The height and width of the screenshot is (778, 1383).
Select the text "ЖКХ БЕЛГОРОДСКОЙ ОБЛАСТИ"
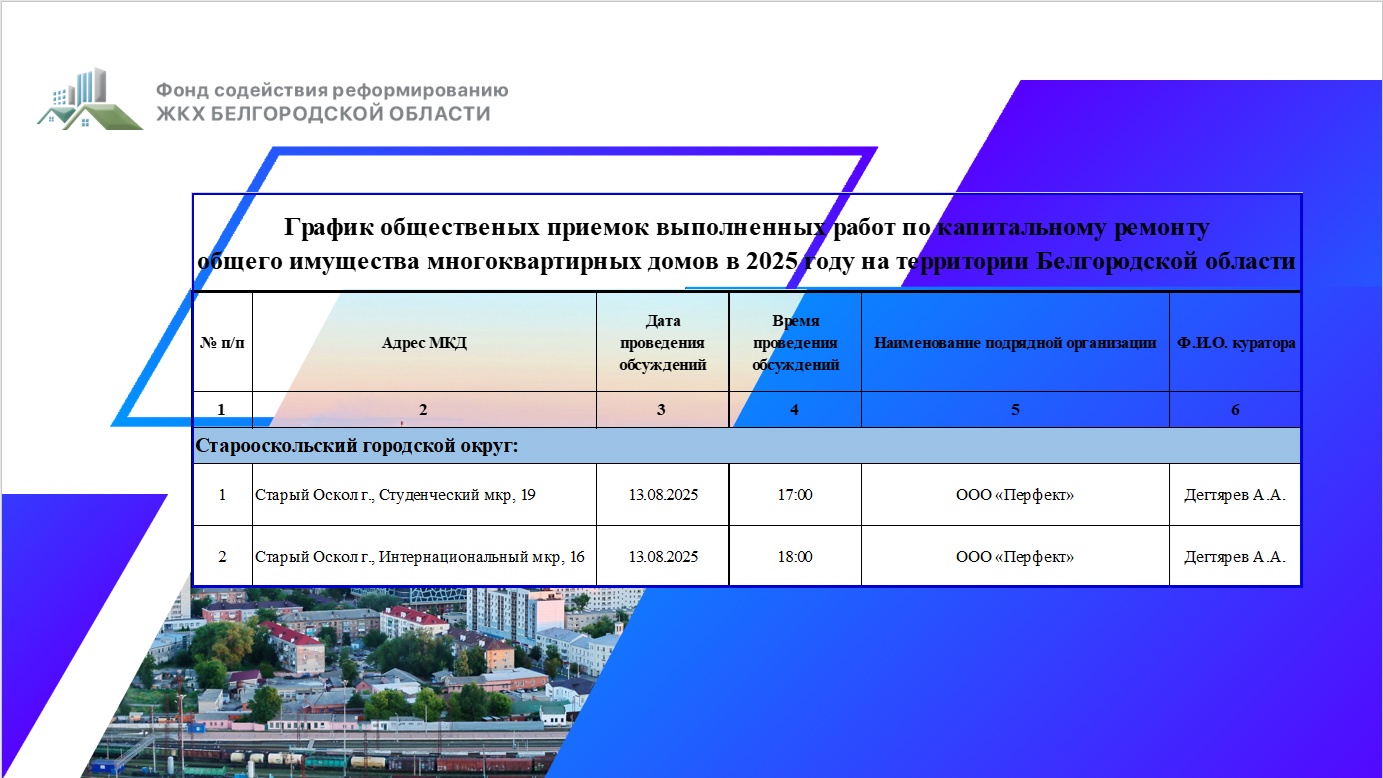click(323, 114)
